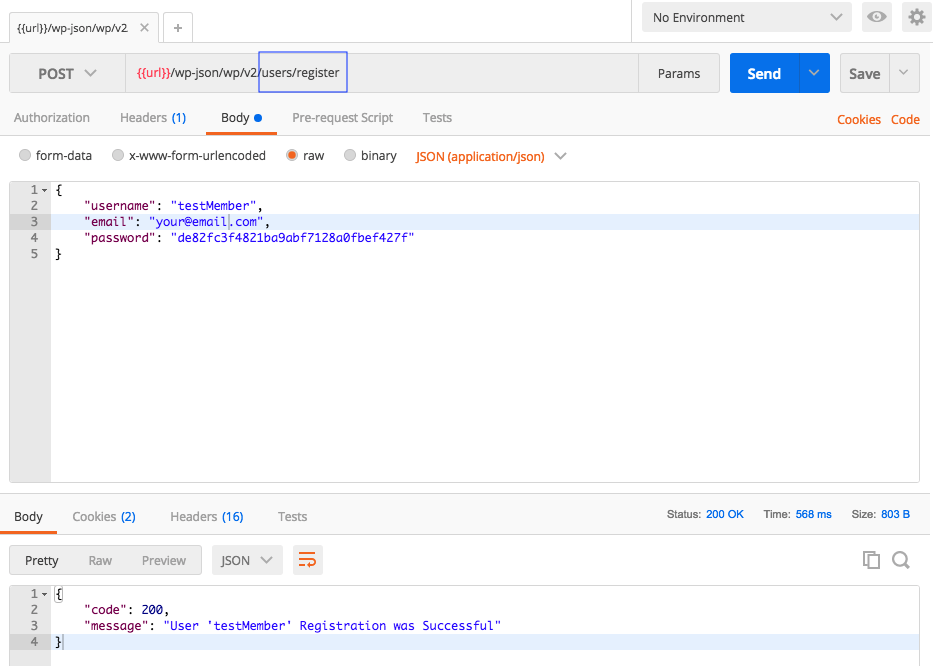Toggle line wrap icon in response
Screen dimensions: 933x666
(308, 560)
